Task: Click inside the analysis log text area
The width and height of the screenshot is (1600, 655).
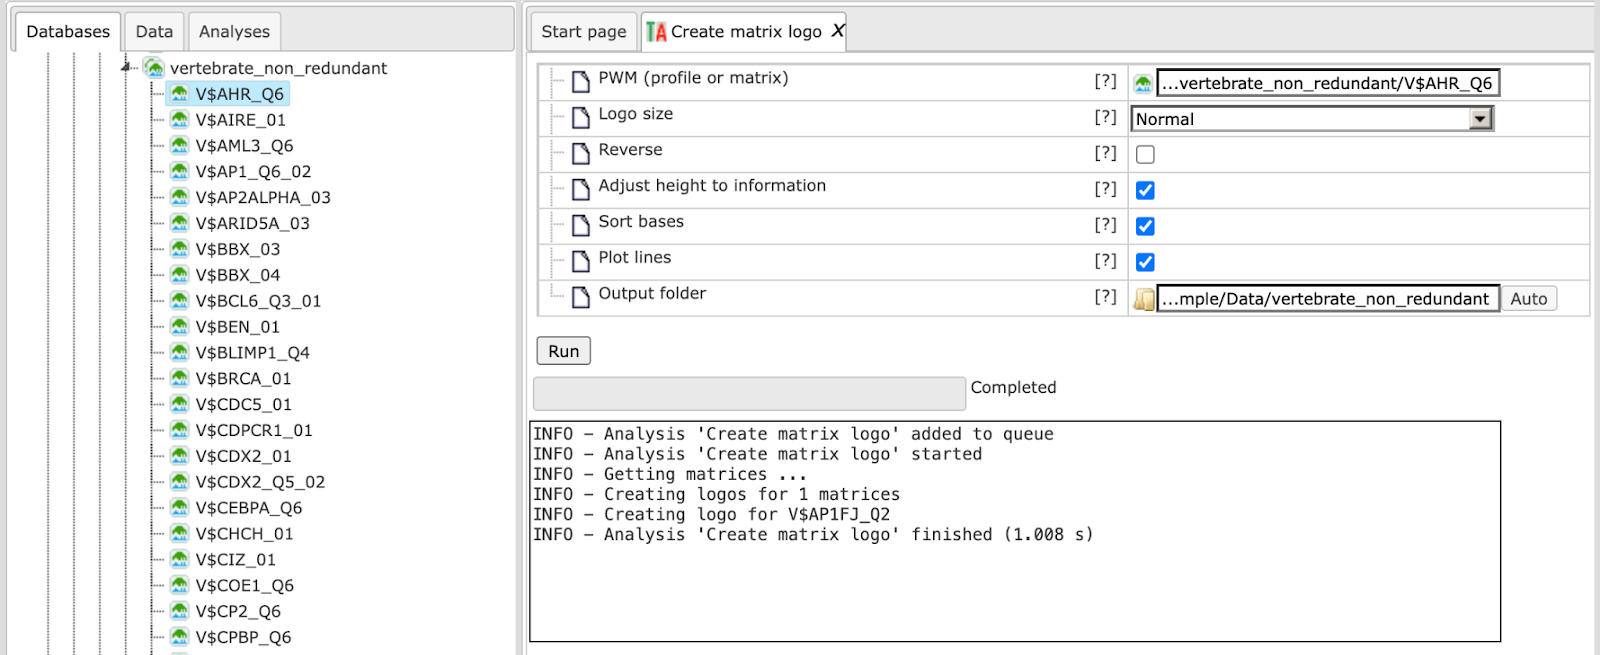Action: (x=1015, y=531)
